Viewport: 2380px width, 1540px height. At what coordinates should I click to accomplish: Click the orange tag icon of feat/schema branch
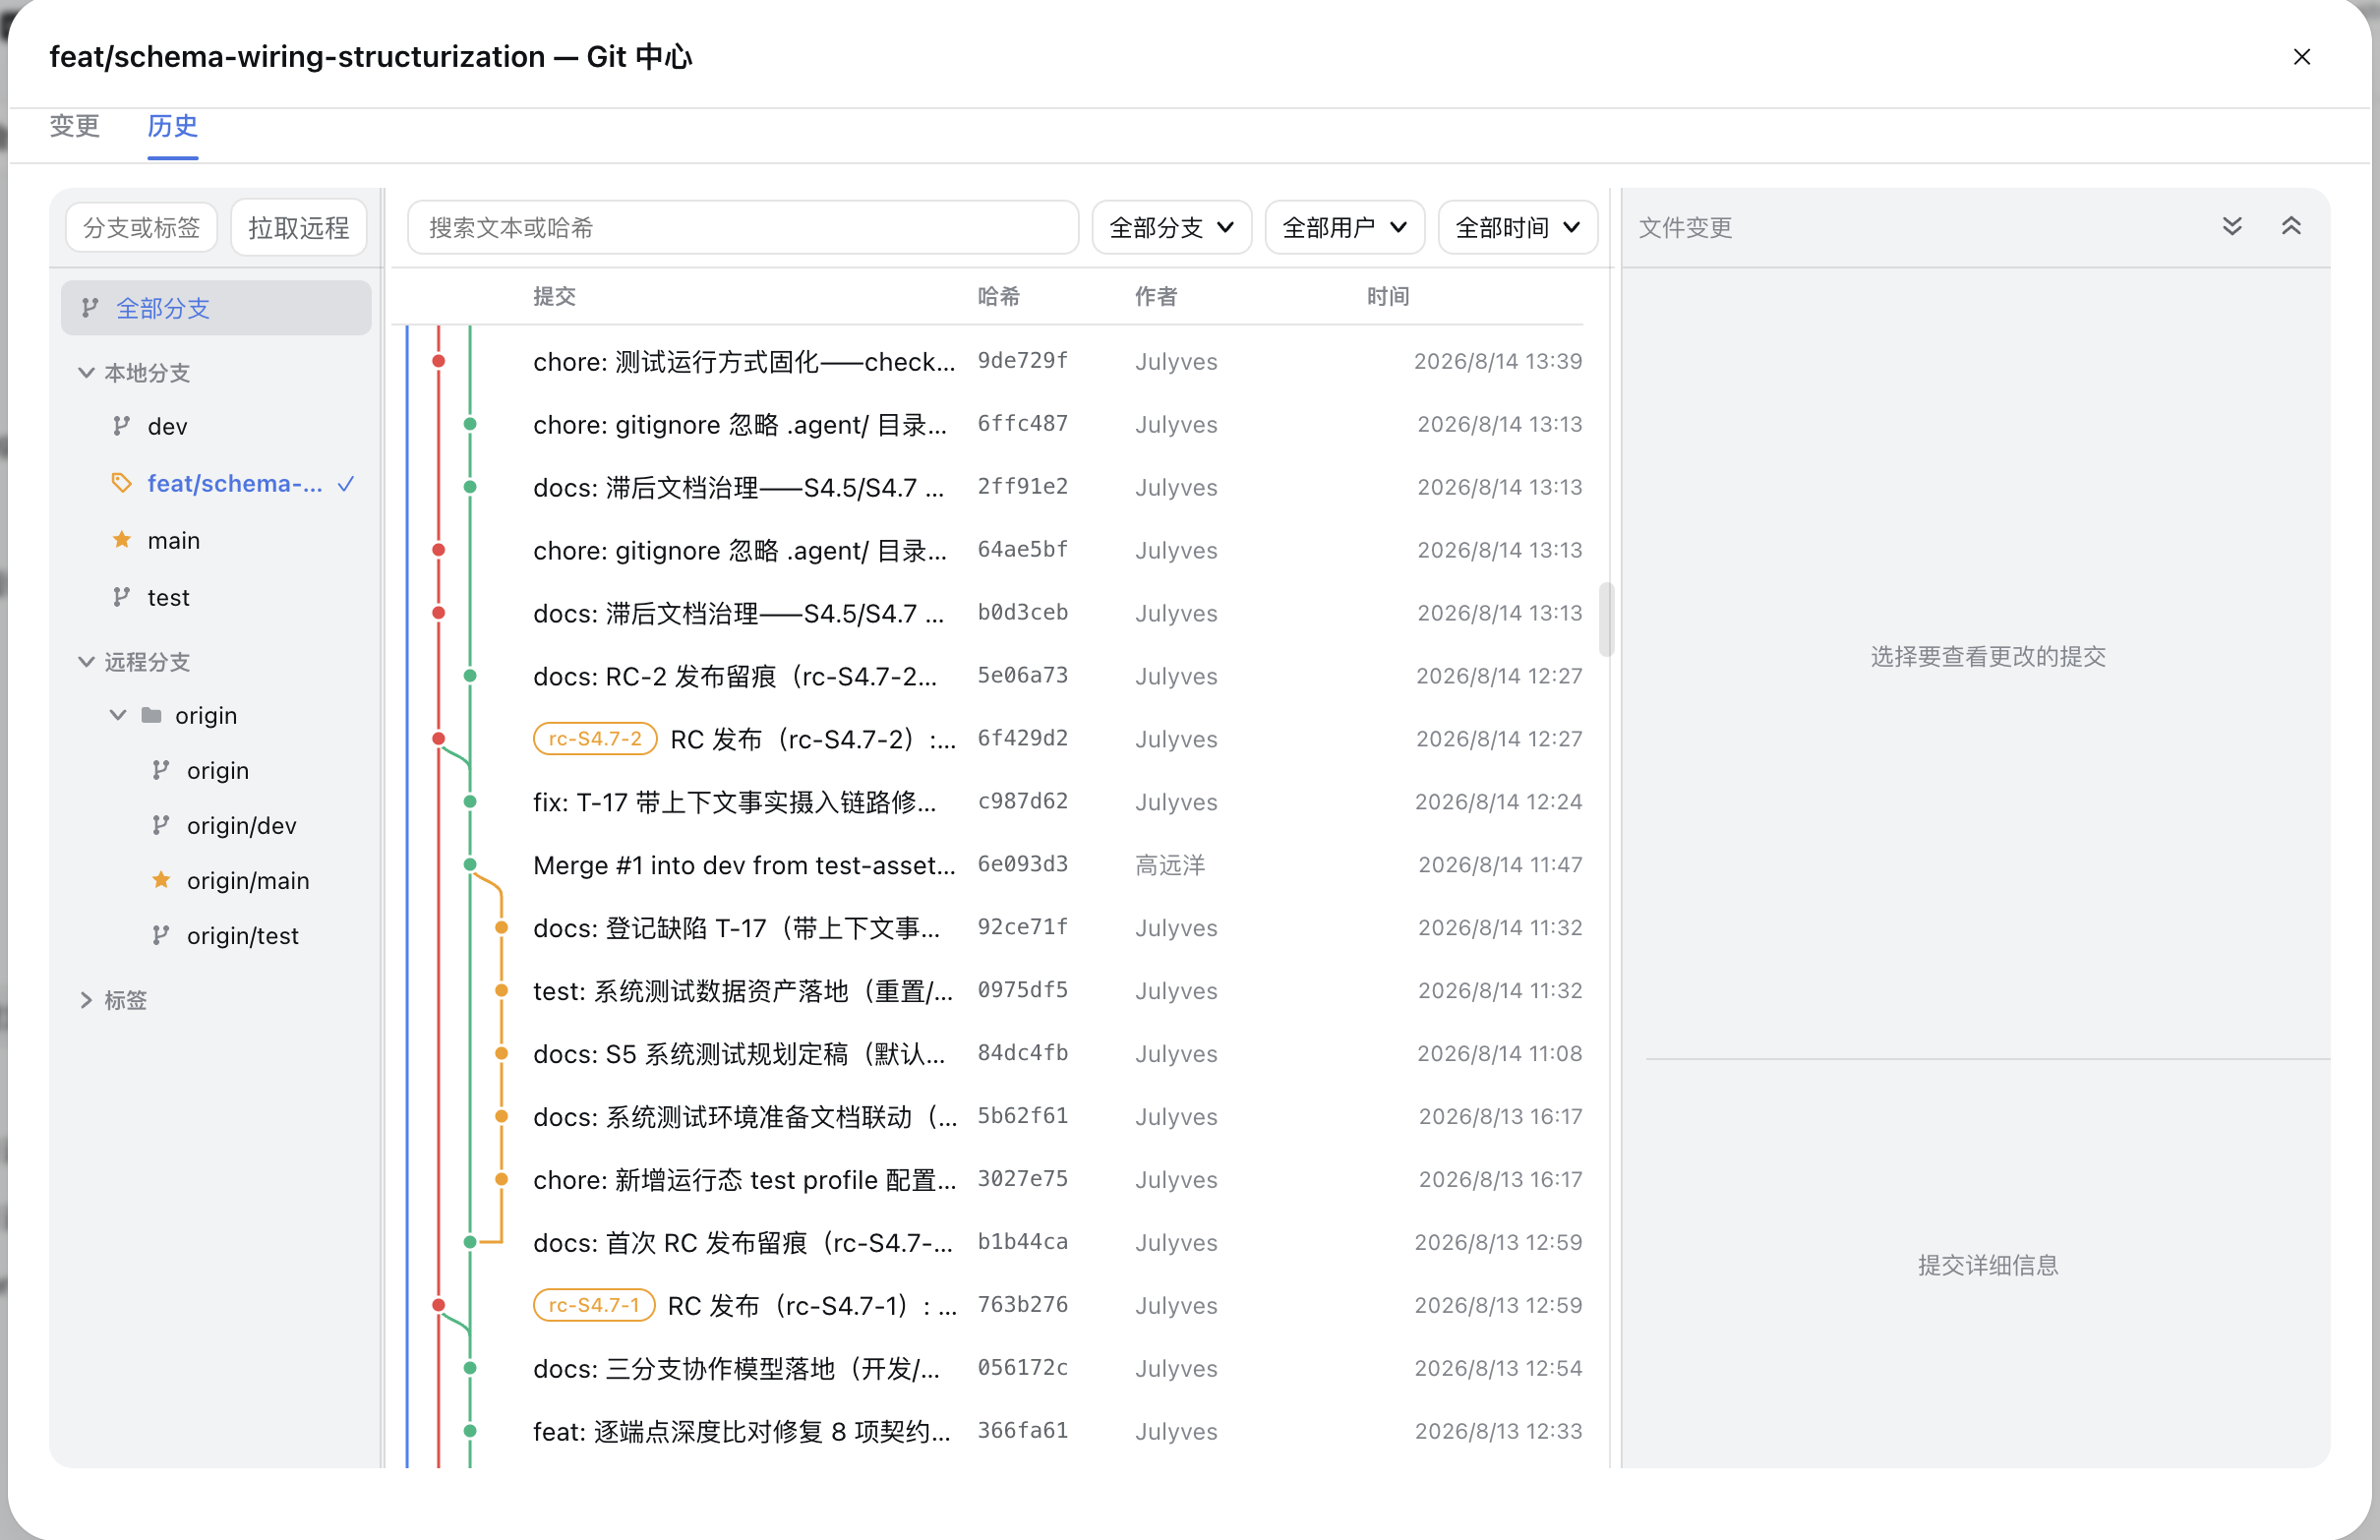(x=121, y=483)
